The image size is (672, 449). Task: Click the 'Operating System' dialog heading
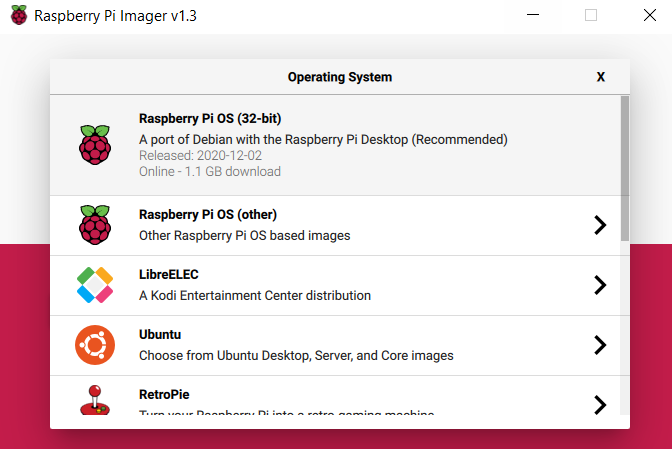(x=340, y=77)
